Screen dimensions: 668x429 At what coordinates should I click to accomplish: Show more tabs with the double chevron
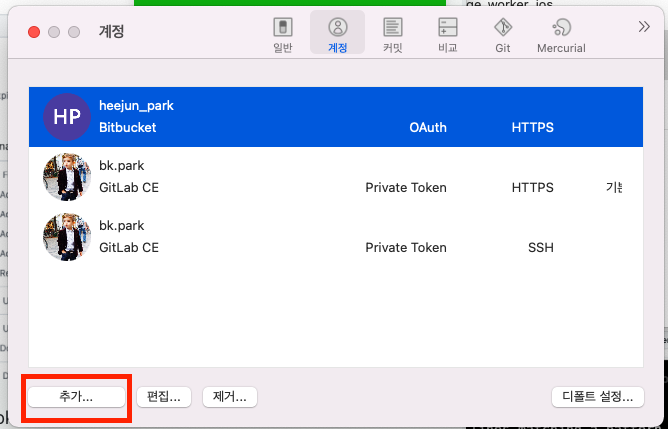pyautogui.click(x=644, y=27)
